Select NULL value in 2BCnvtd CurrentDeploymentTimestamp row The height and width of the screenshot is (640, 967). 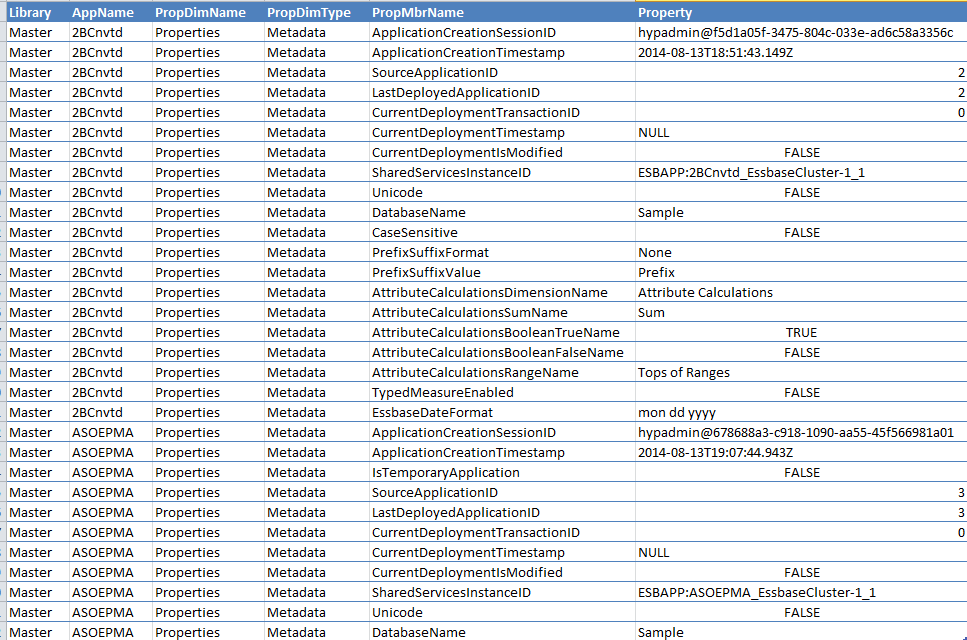801,133
